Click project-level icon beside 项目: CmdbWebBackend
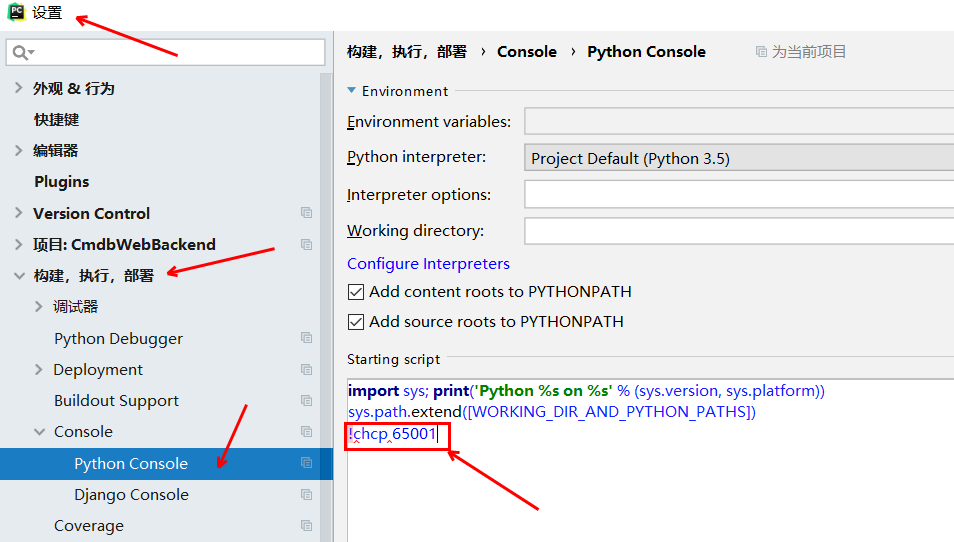This screenshot has width=954, height=542. 307,245
